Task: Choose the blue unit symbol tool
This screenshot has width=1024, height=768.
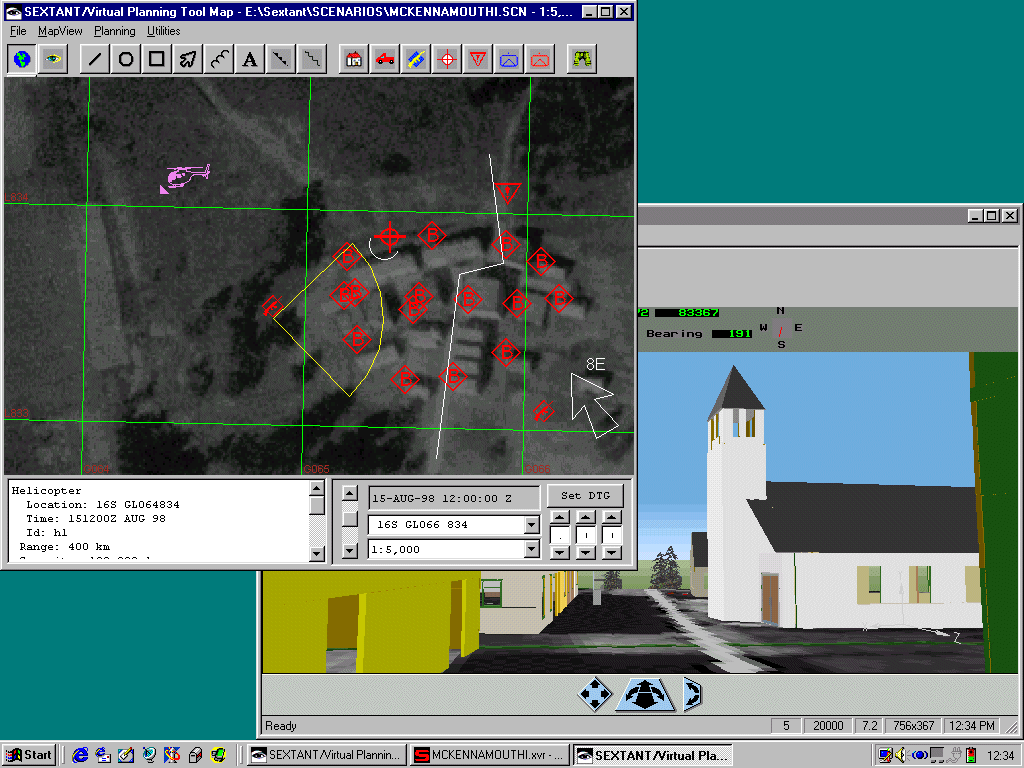Action: pos(509,59)
